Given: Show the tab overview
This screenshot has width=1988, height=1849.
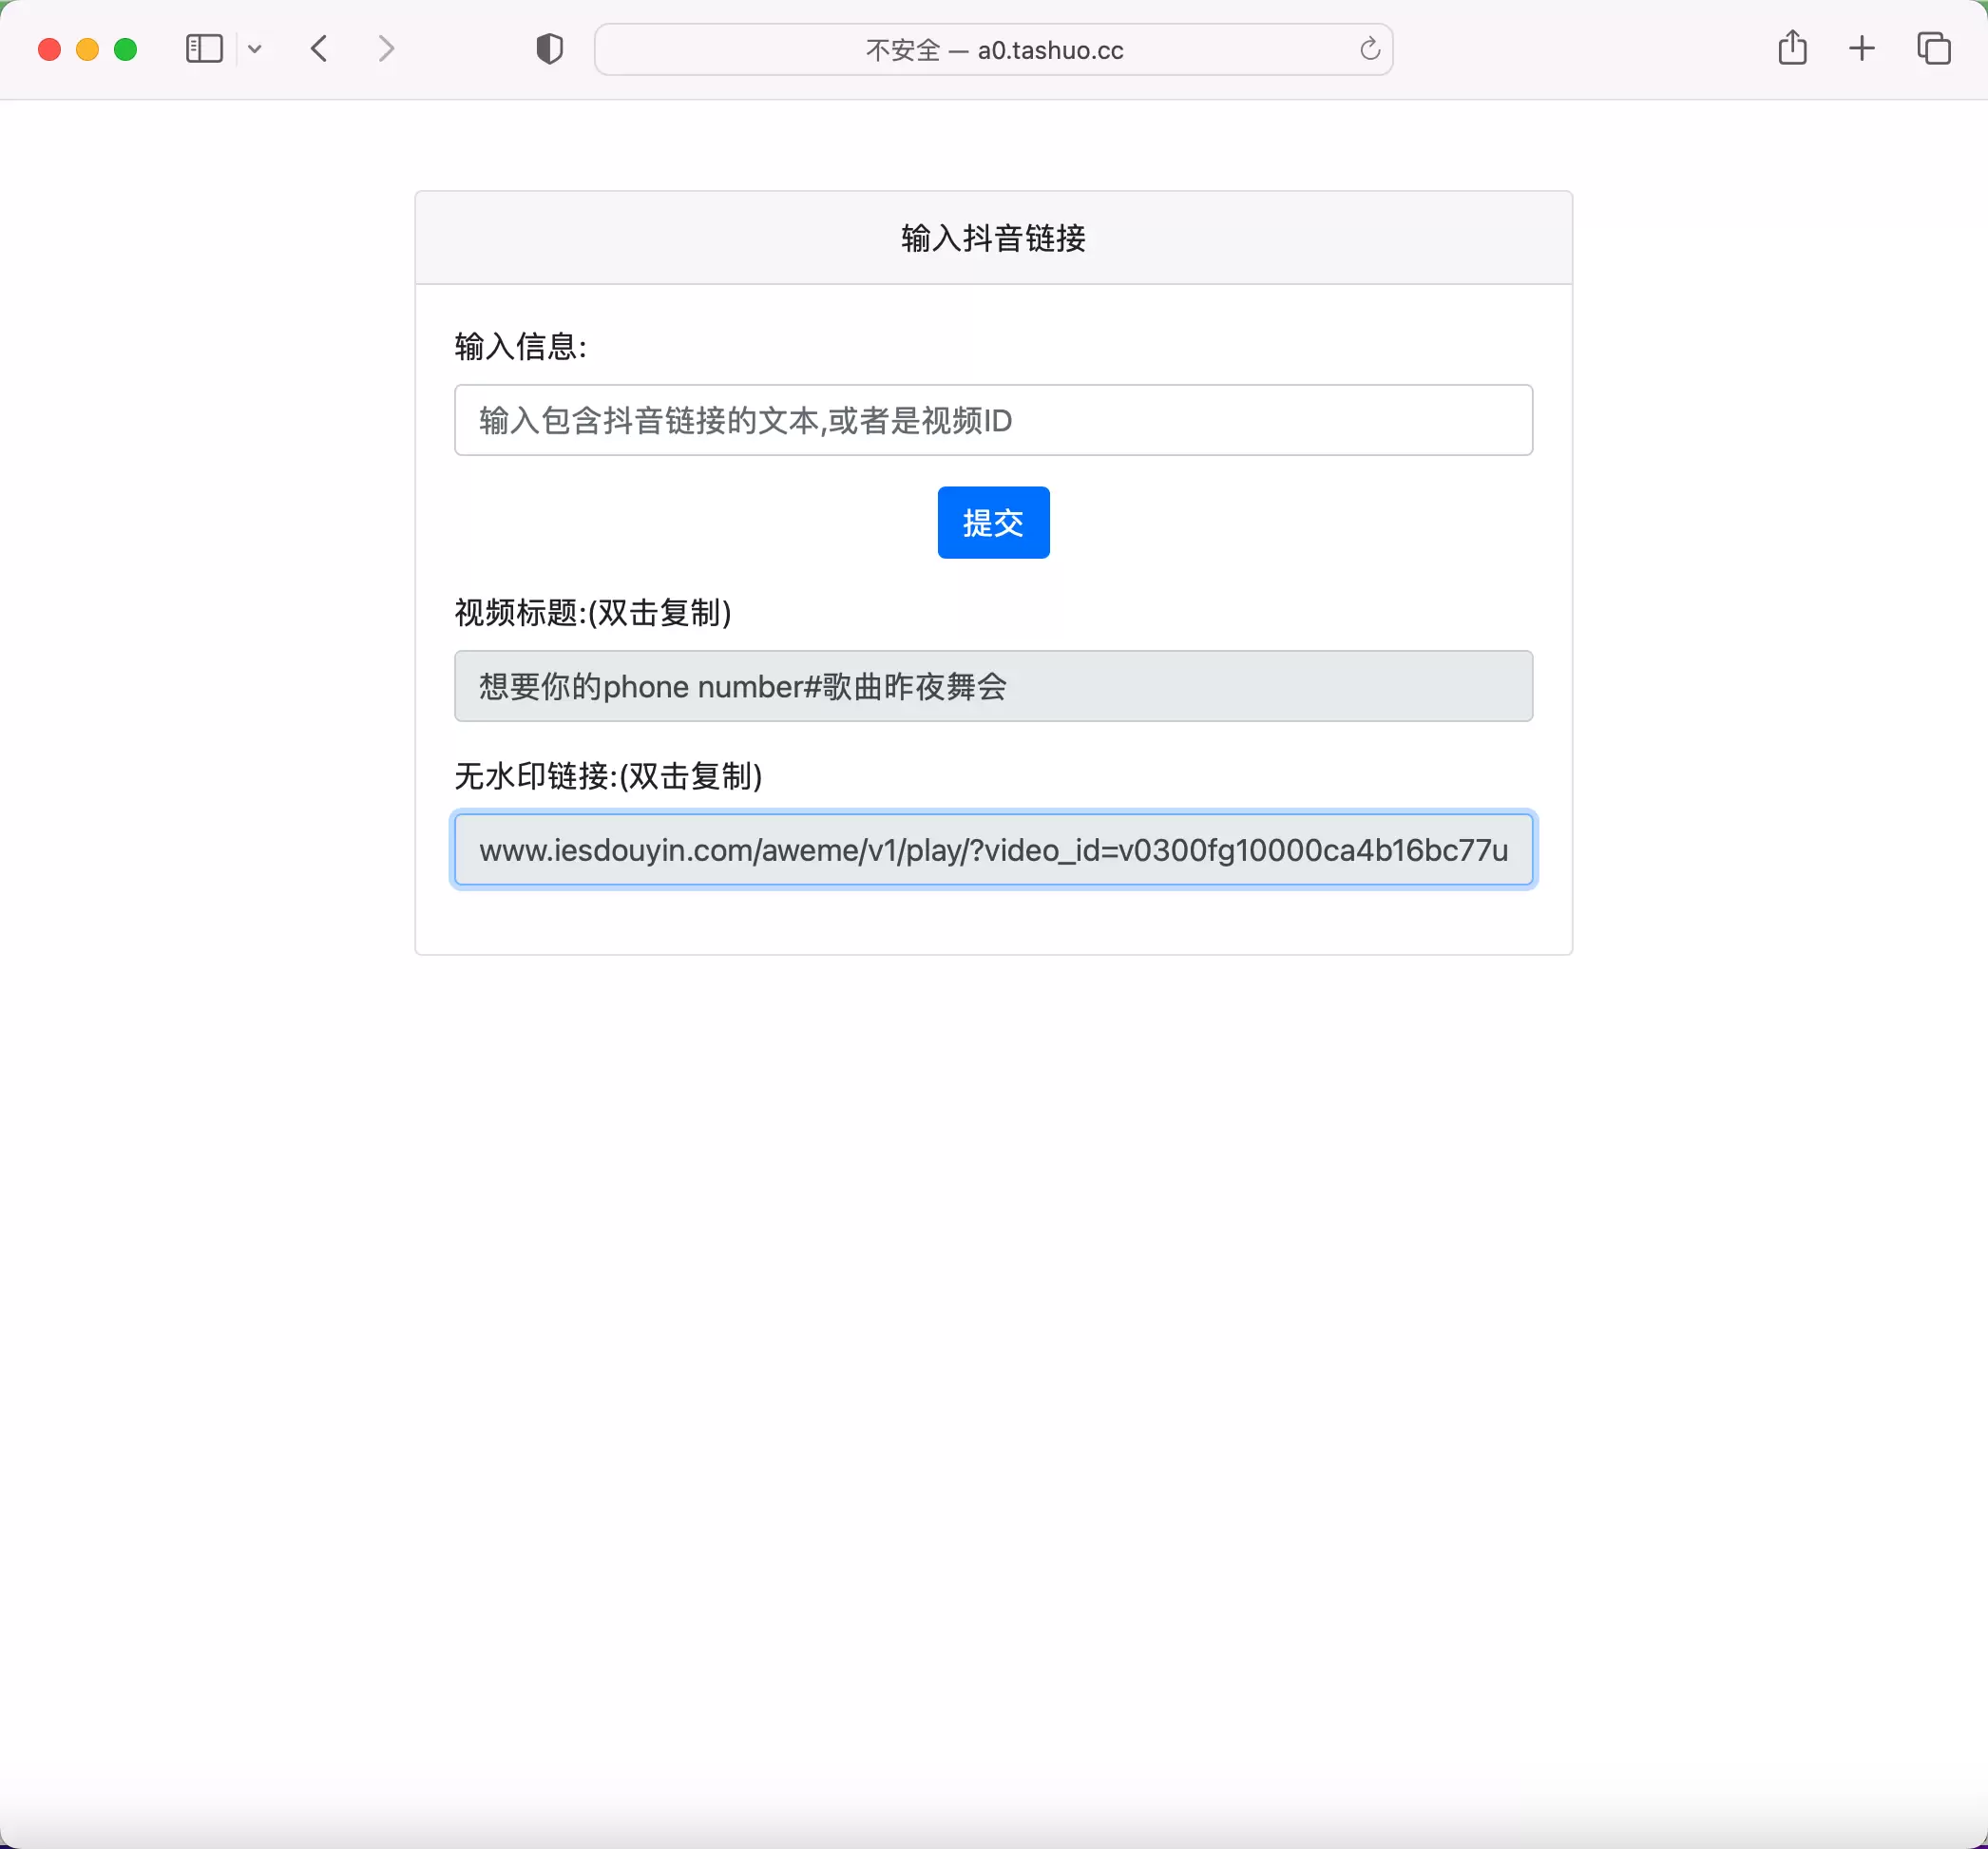Looking at the screenshot, I should click(1934, 49).
